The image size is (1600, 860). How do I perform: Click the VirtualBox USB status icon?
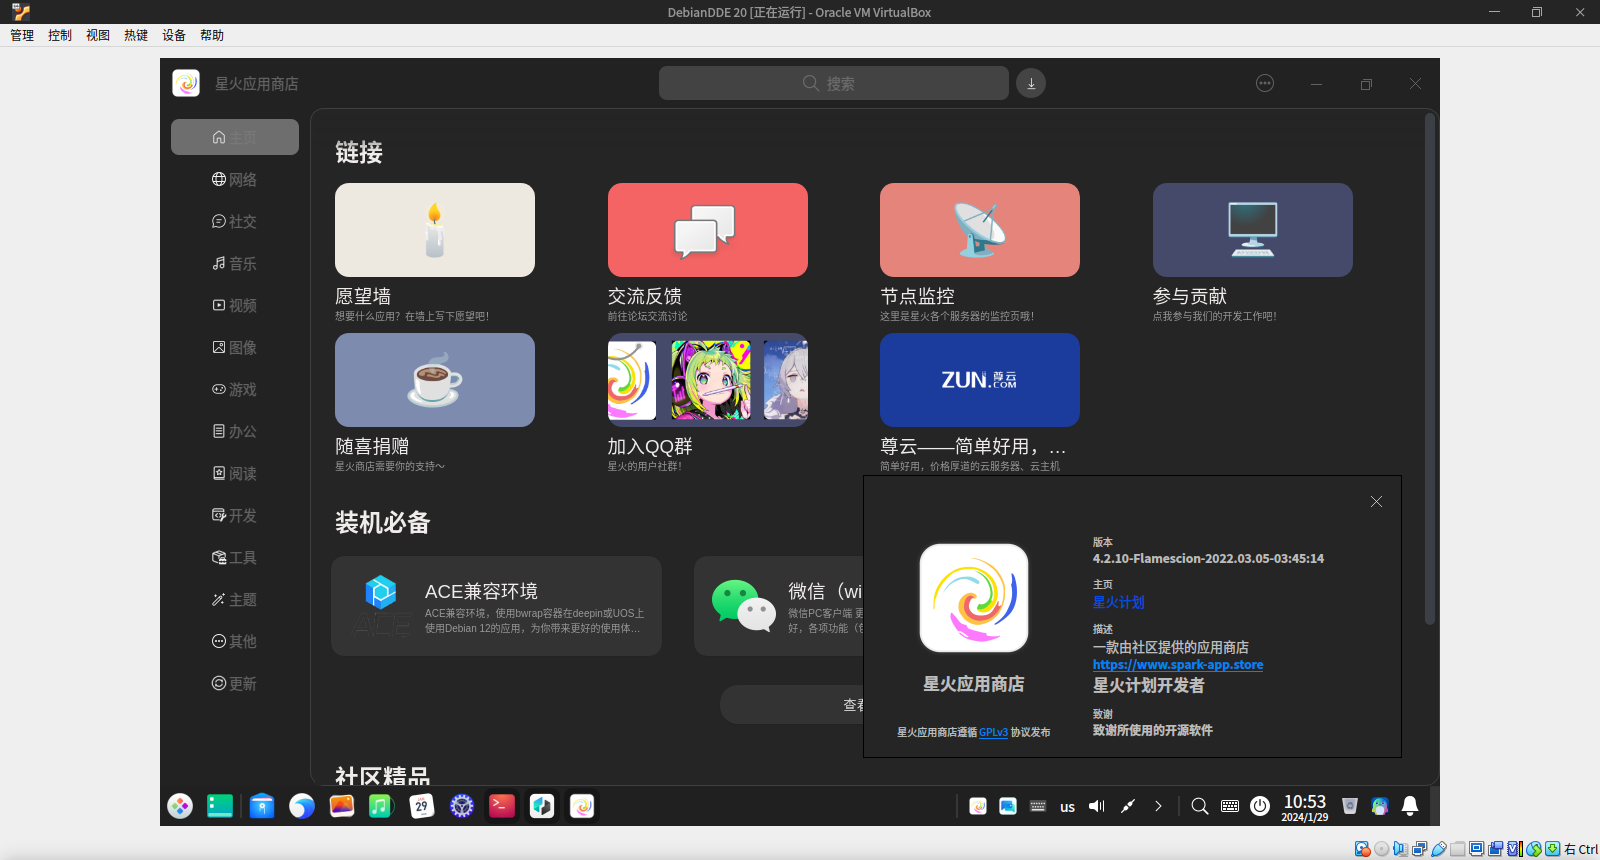1438,849
